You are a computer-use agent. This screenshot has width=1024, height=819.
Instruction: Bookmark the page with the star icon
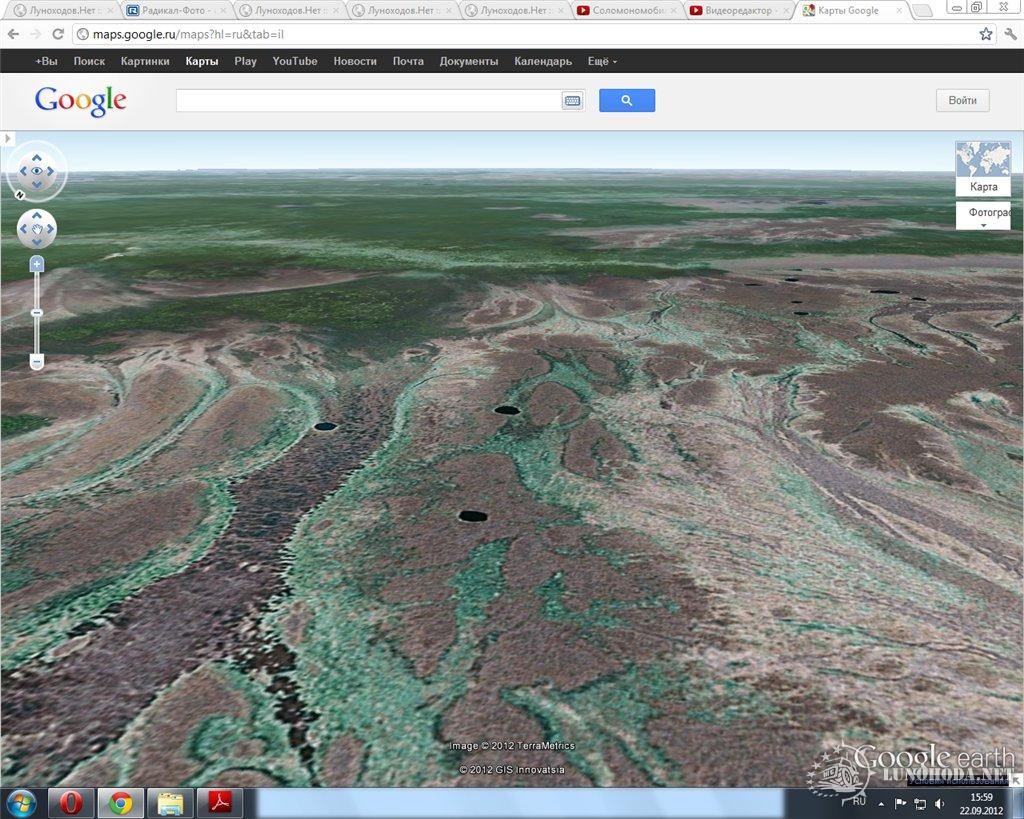[985, 34]
